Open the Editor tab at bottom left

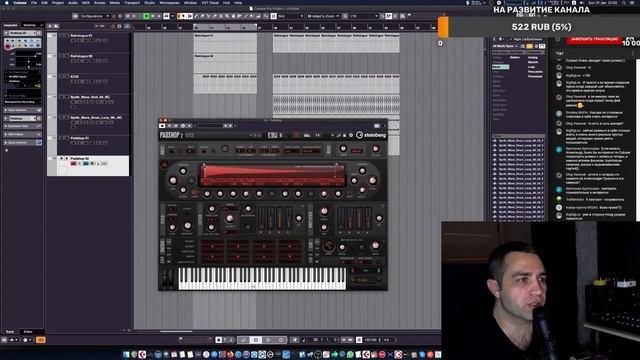tap(28, 331)
